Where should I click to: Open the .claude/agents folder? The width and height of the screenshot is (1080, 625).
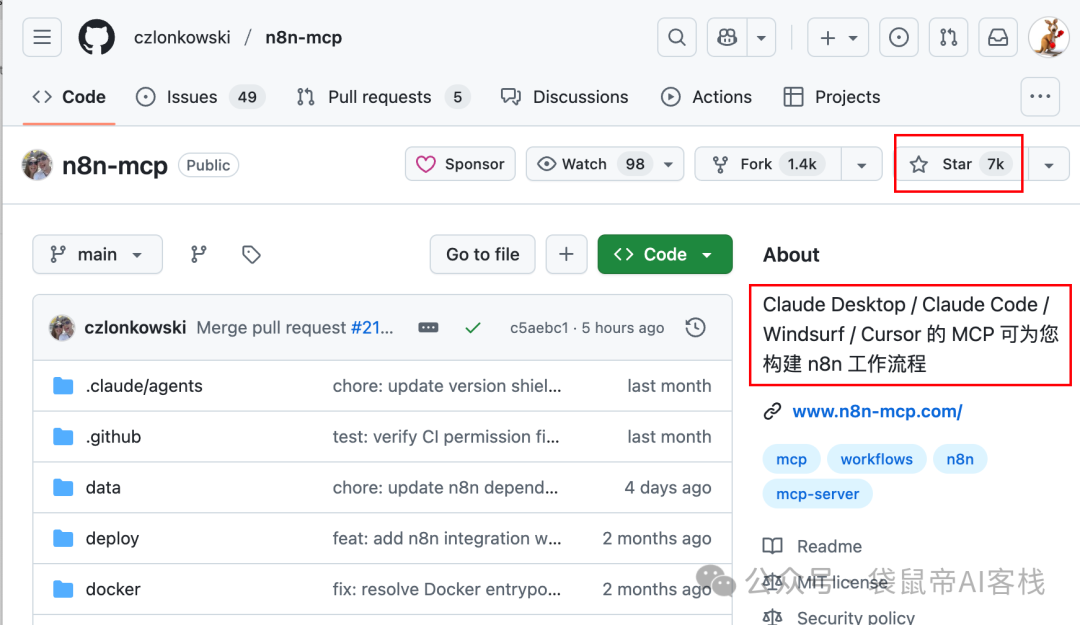[x=144, y=386]
